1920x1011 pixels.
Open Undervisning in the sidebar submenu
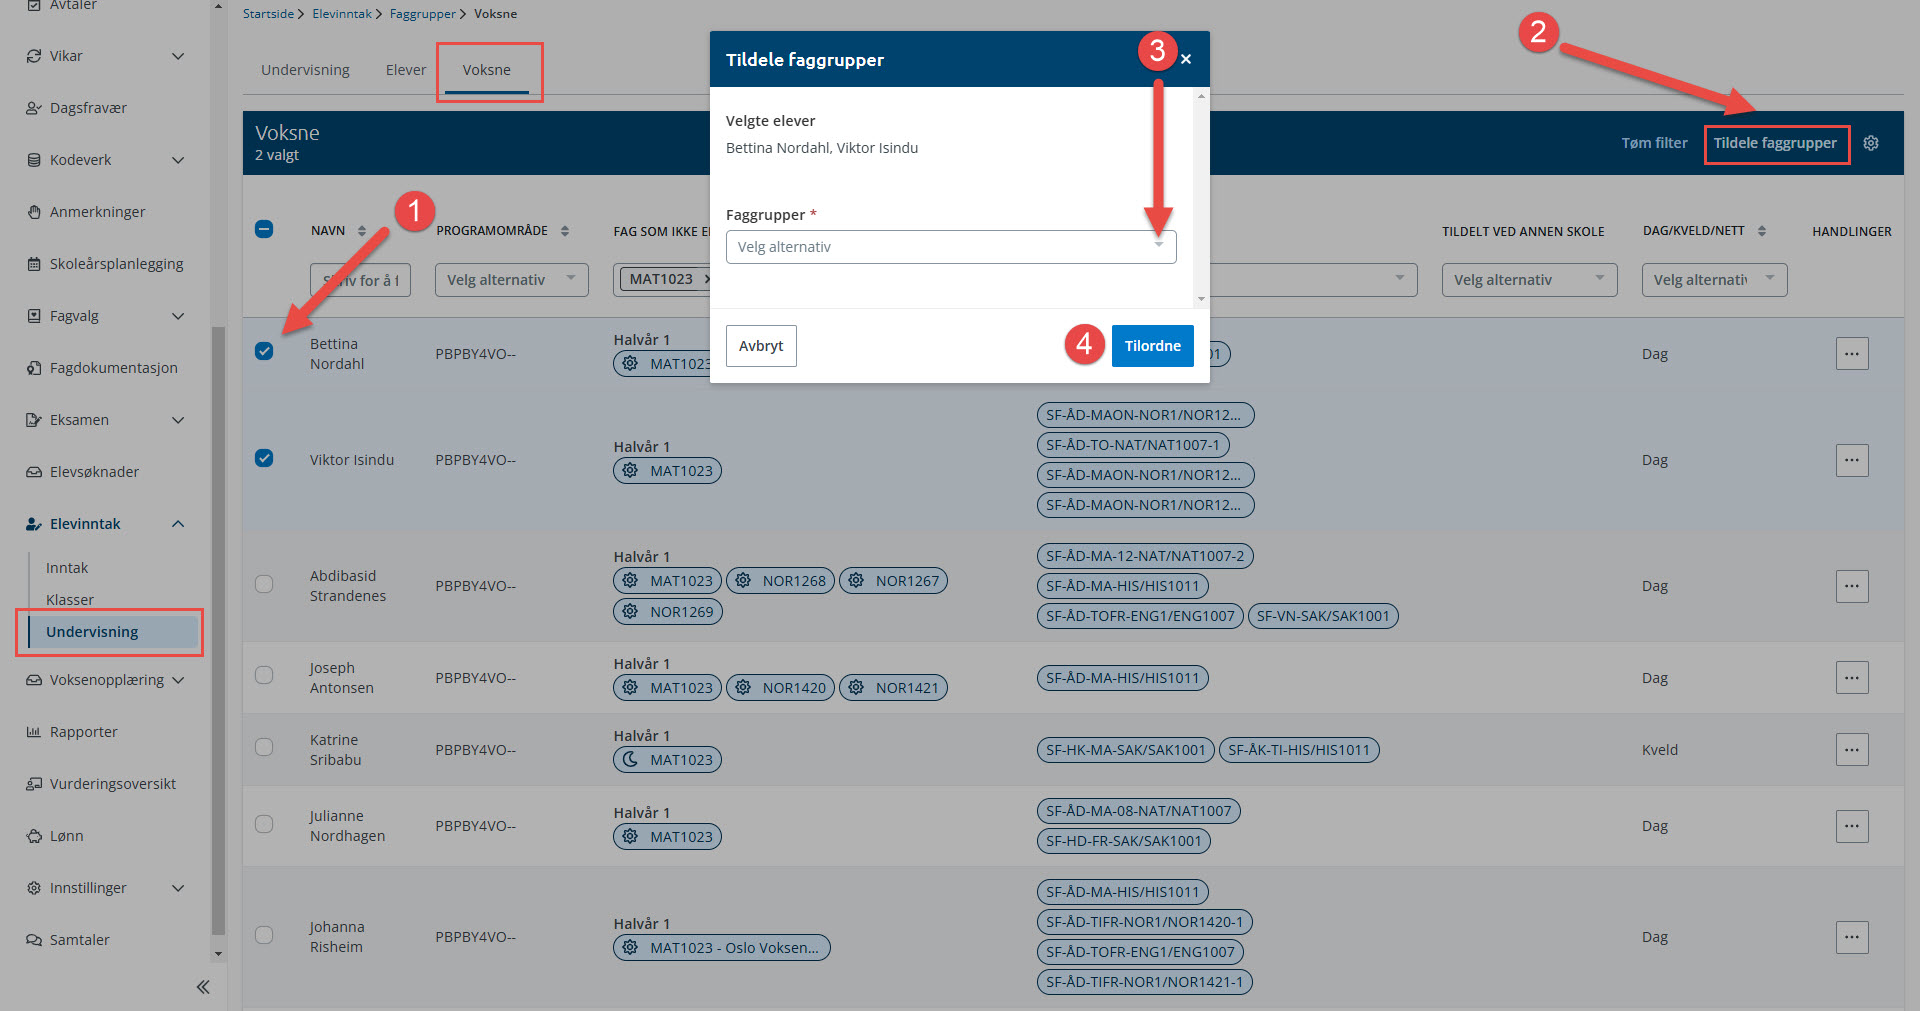coord(113,632)
